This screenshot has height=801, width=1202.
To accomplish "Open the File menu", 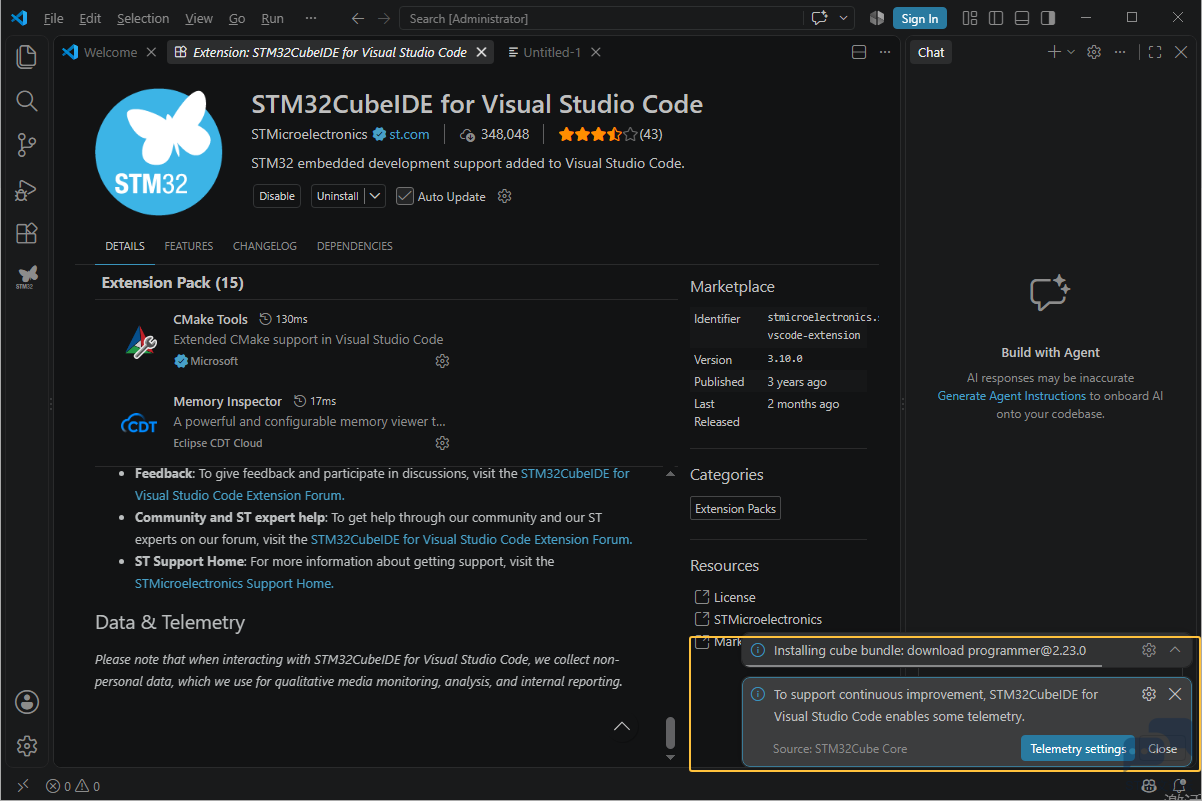I will 53,18.
